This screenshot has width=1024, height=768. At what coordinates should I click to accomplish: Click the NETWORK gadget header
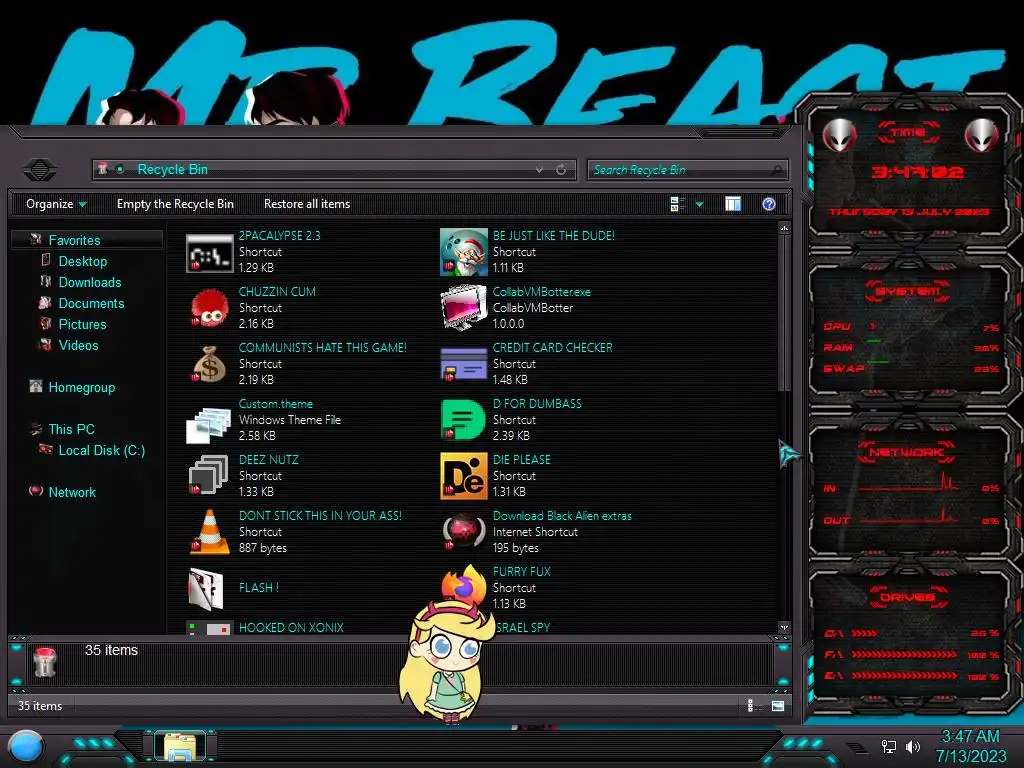point(906,452)
